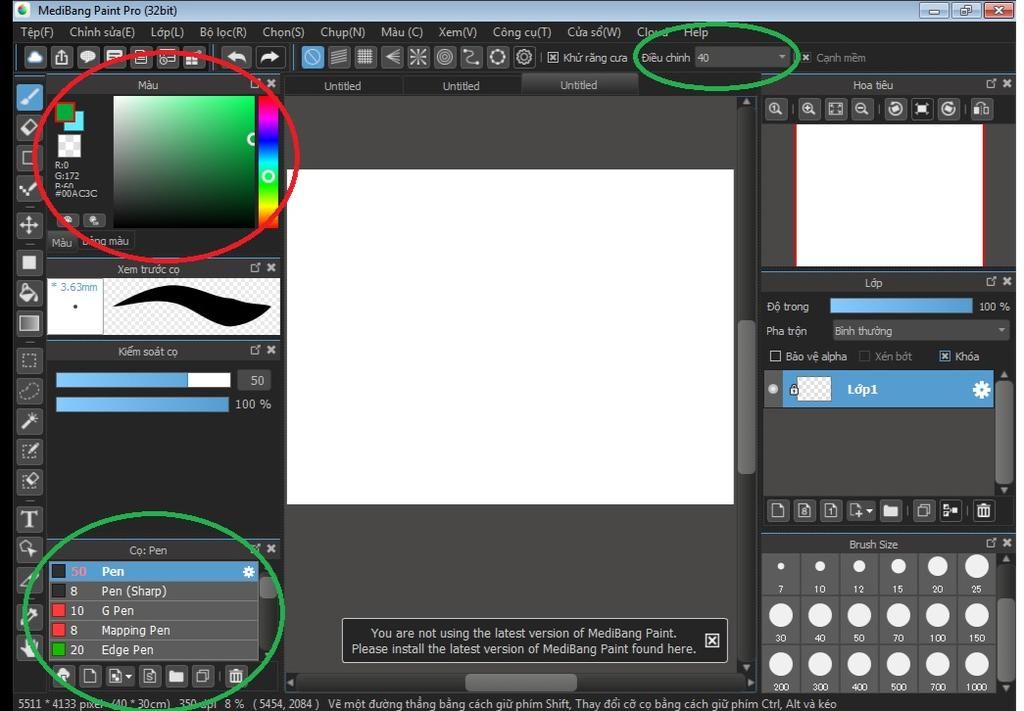Screen dimensions: 1024x711
Task: Enable Bảo vệ alpha checkbox
Action: 775,356
